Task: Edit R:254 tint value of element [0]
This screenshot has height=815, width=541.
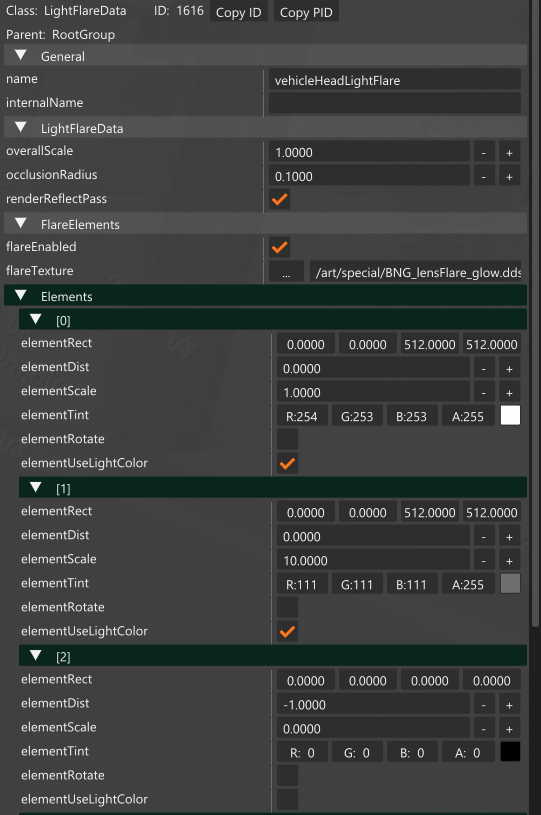Action: (301, 416)
